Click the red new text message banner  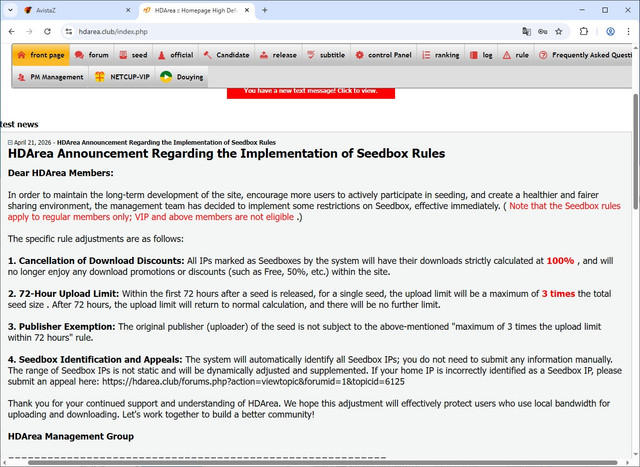pyautogui.click(x=311, y=92)
